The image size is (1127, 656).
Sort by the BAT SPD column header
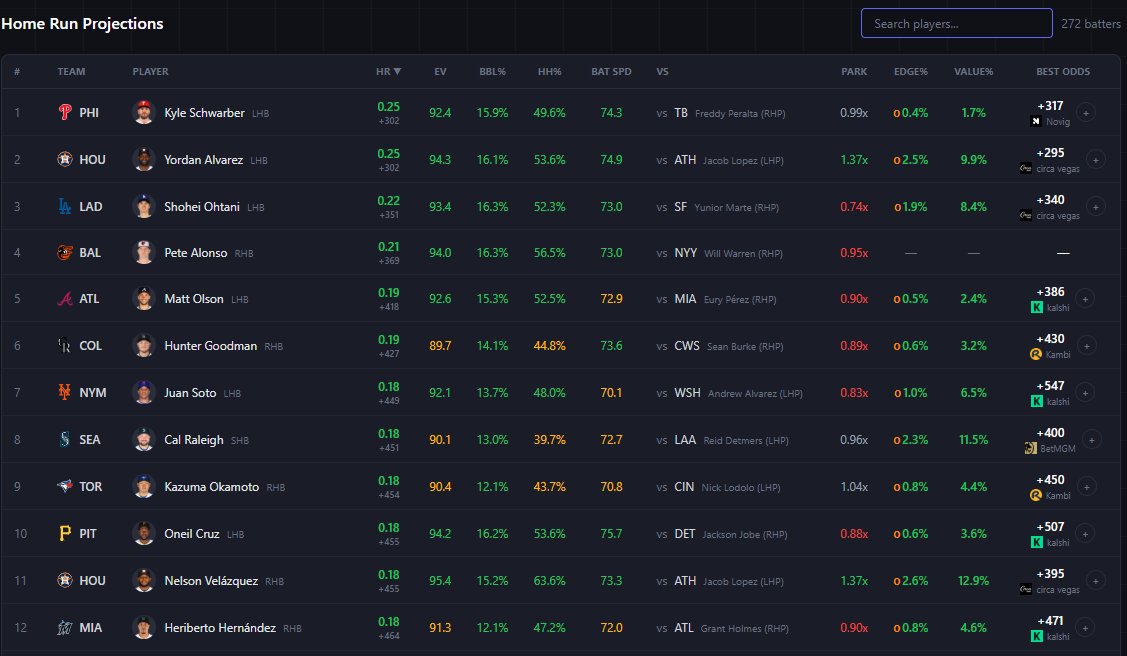point(611,71)
